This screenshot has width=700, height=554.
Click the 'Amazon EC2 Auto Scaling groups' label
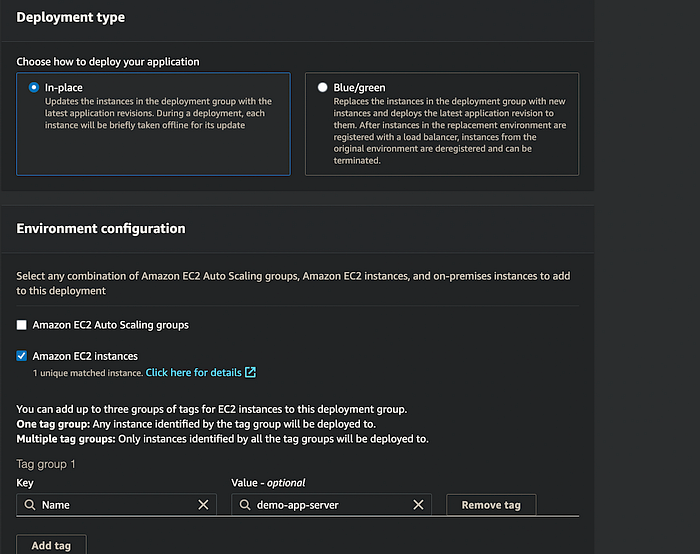(x=110, y=325)
